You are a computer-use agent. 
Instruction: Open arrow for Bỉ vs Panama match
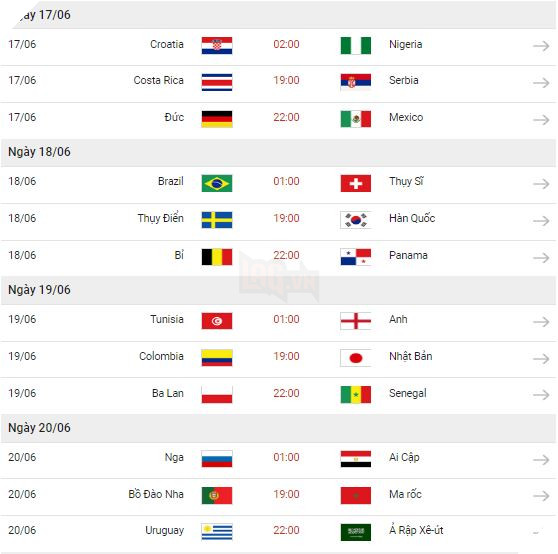point(541,257)
